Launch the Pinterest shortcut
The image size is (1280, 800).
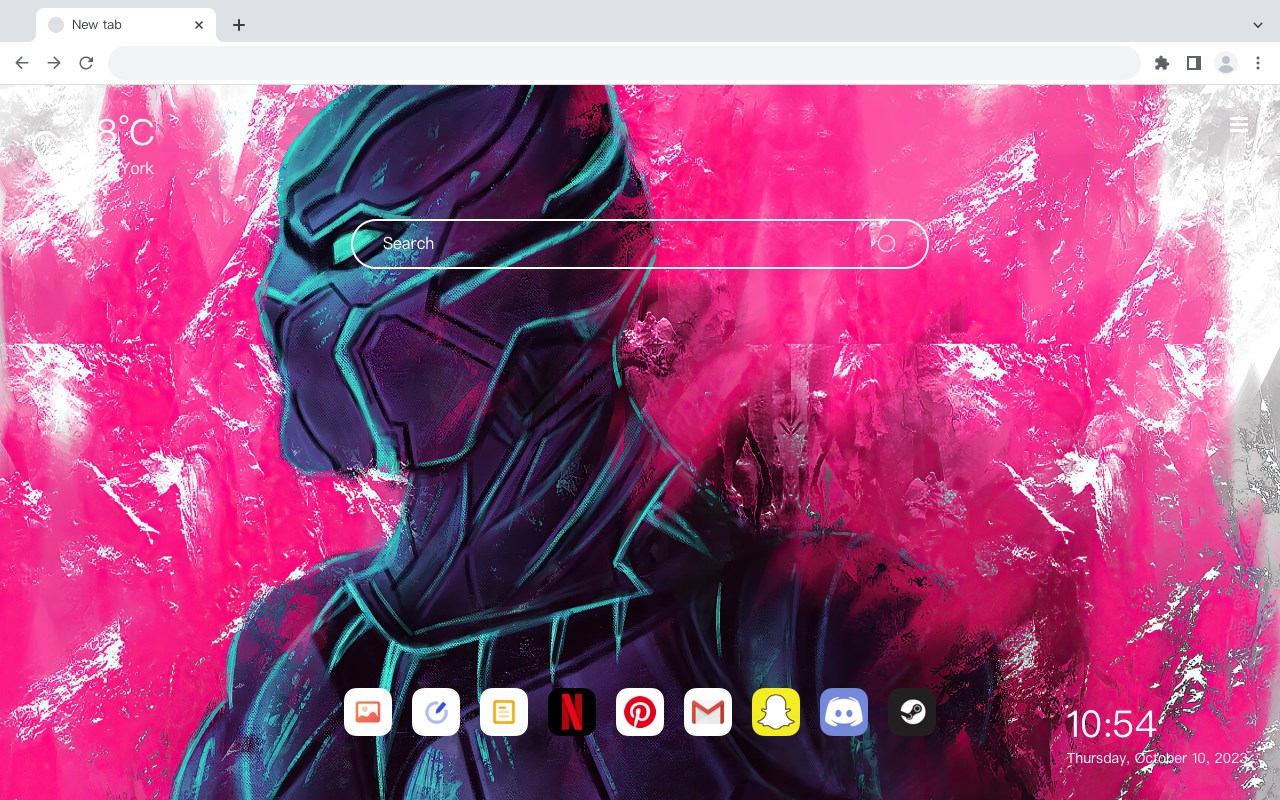640,712
